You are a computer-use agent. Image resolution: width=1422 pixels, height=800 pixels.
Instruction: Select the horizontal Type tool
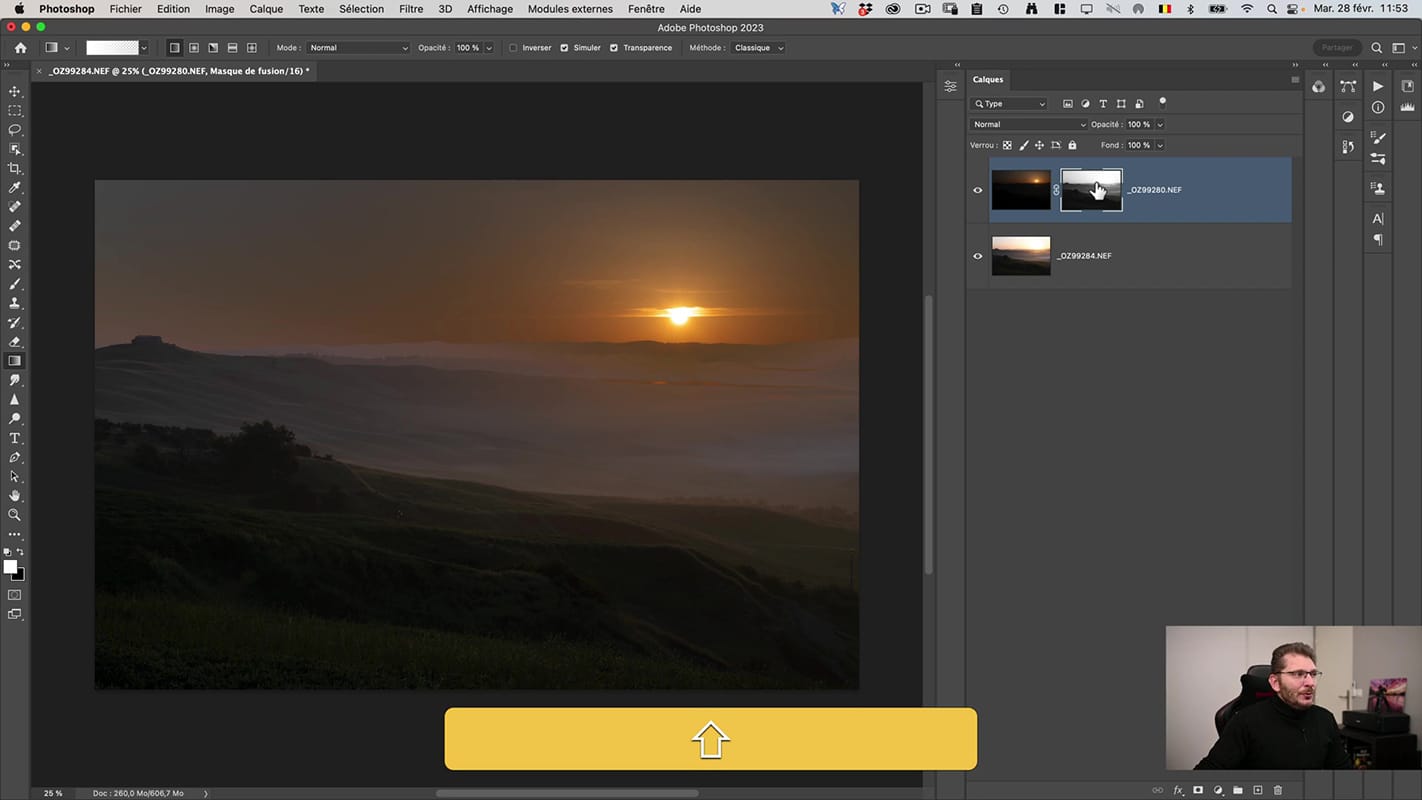click(14, 438)
